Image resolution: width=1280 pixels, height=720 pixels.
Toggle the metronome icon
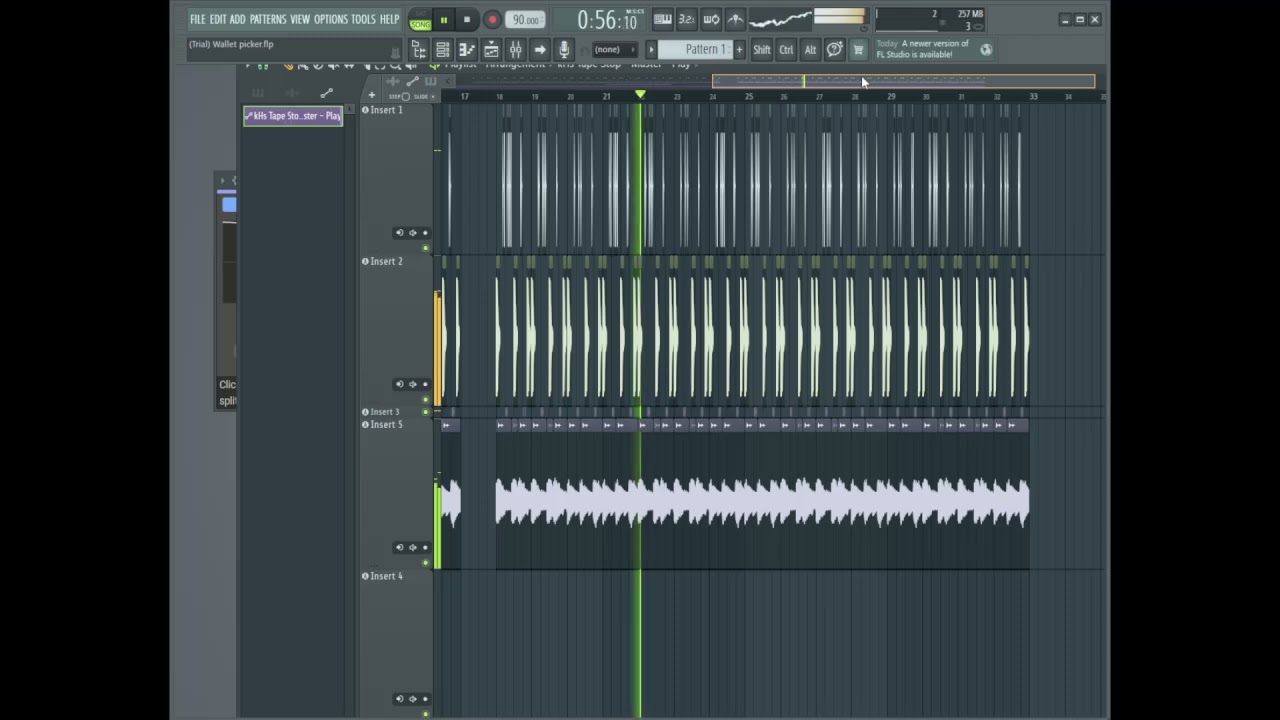(735, 19)
